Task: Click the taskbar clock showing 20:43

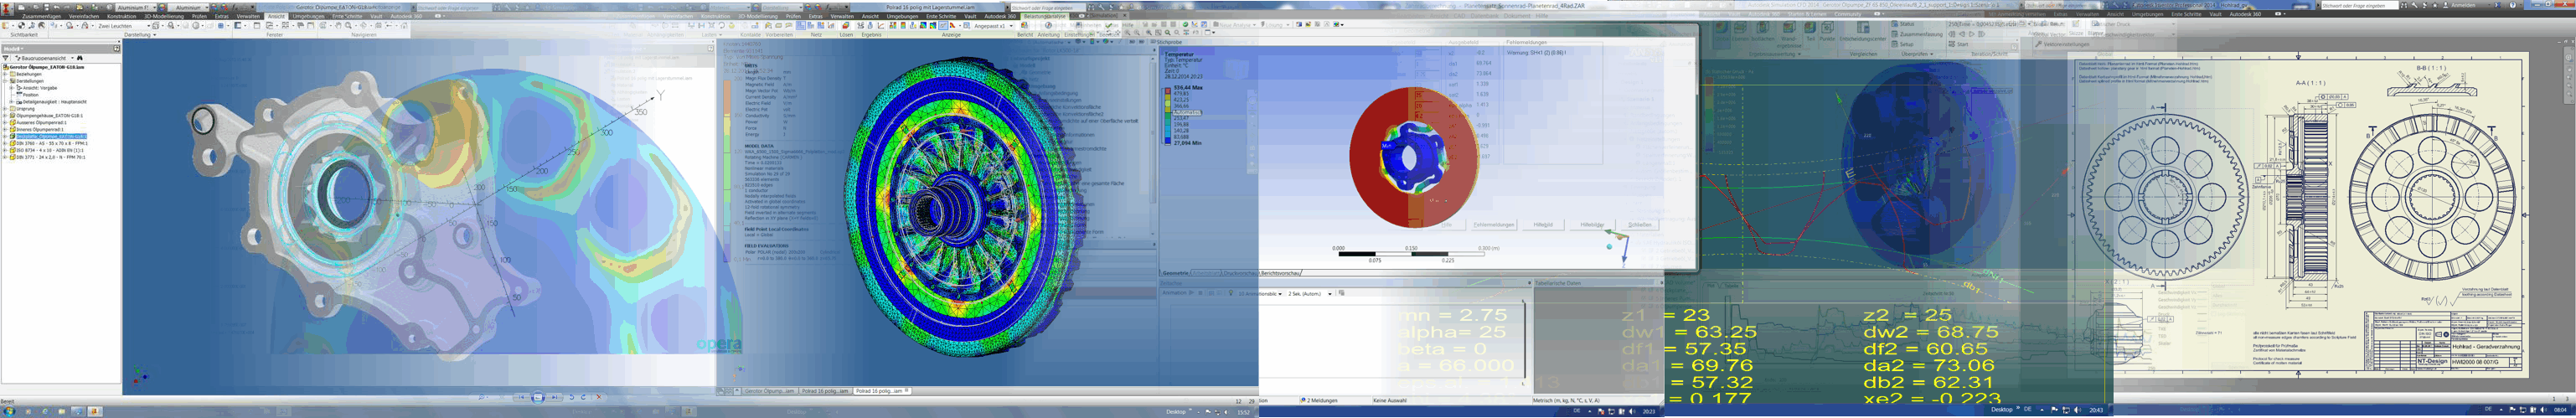Action: [x=2096, y=410]
